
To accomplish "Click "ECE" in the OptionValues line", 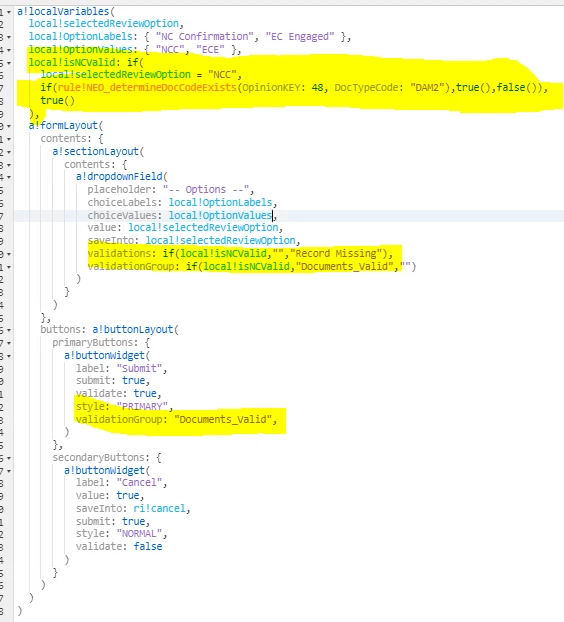I will (210, 50).
